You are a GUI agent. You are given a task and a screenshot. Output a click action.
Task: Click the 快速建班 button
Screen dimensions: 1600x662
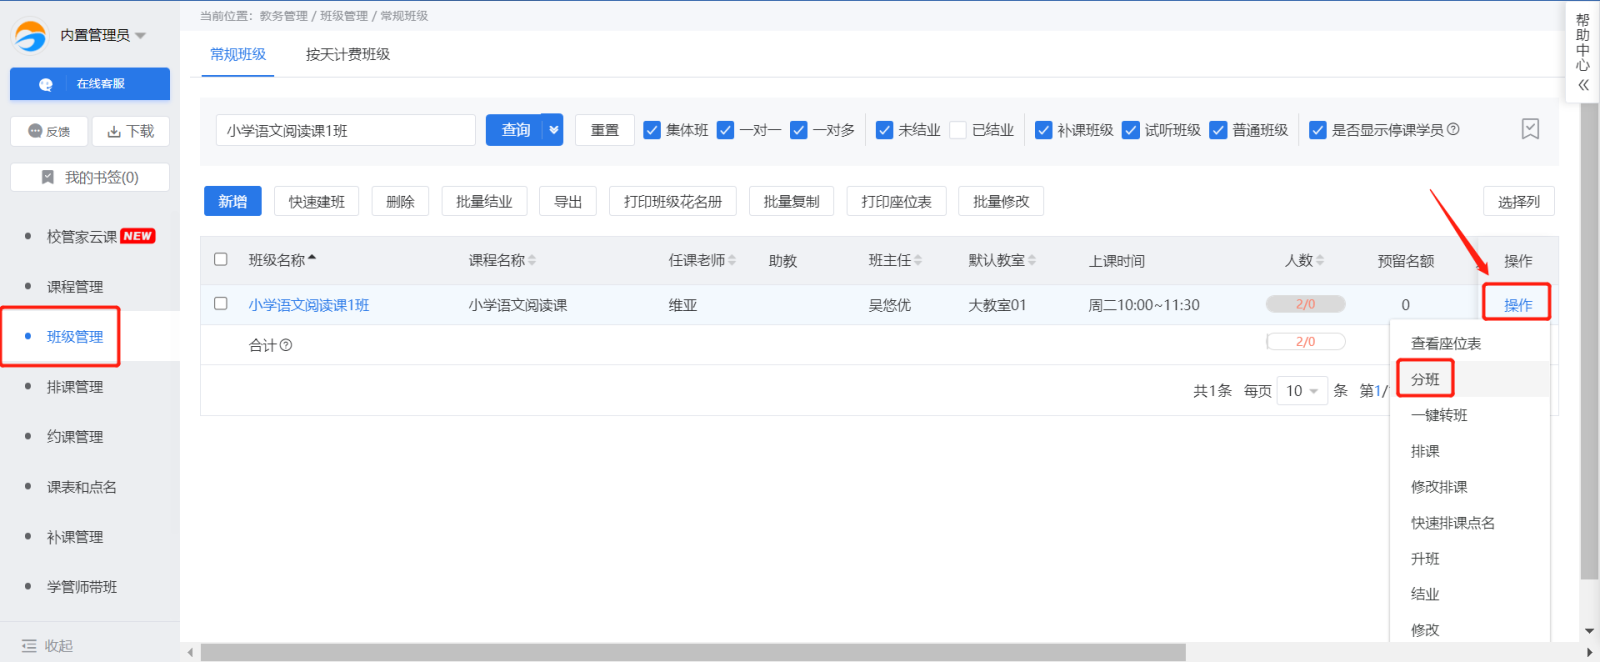click(x=317, y=201)
